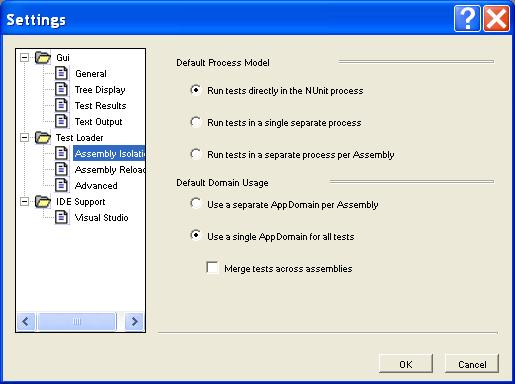The image size is (515, 384).
Task: Click the Visual Studio page icon
Action: tap(61, 217)
